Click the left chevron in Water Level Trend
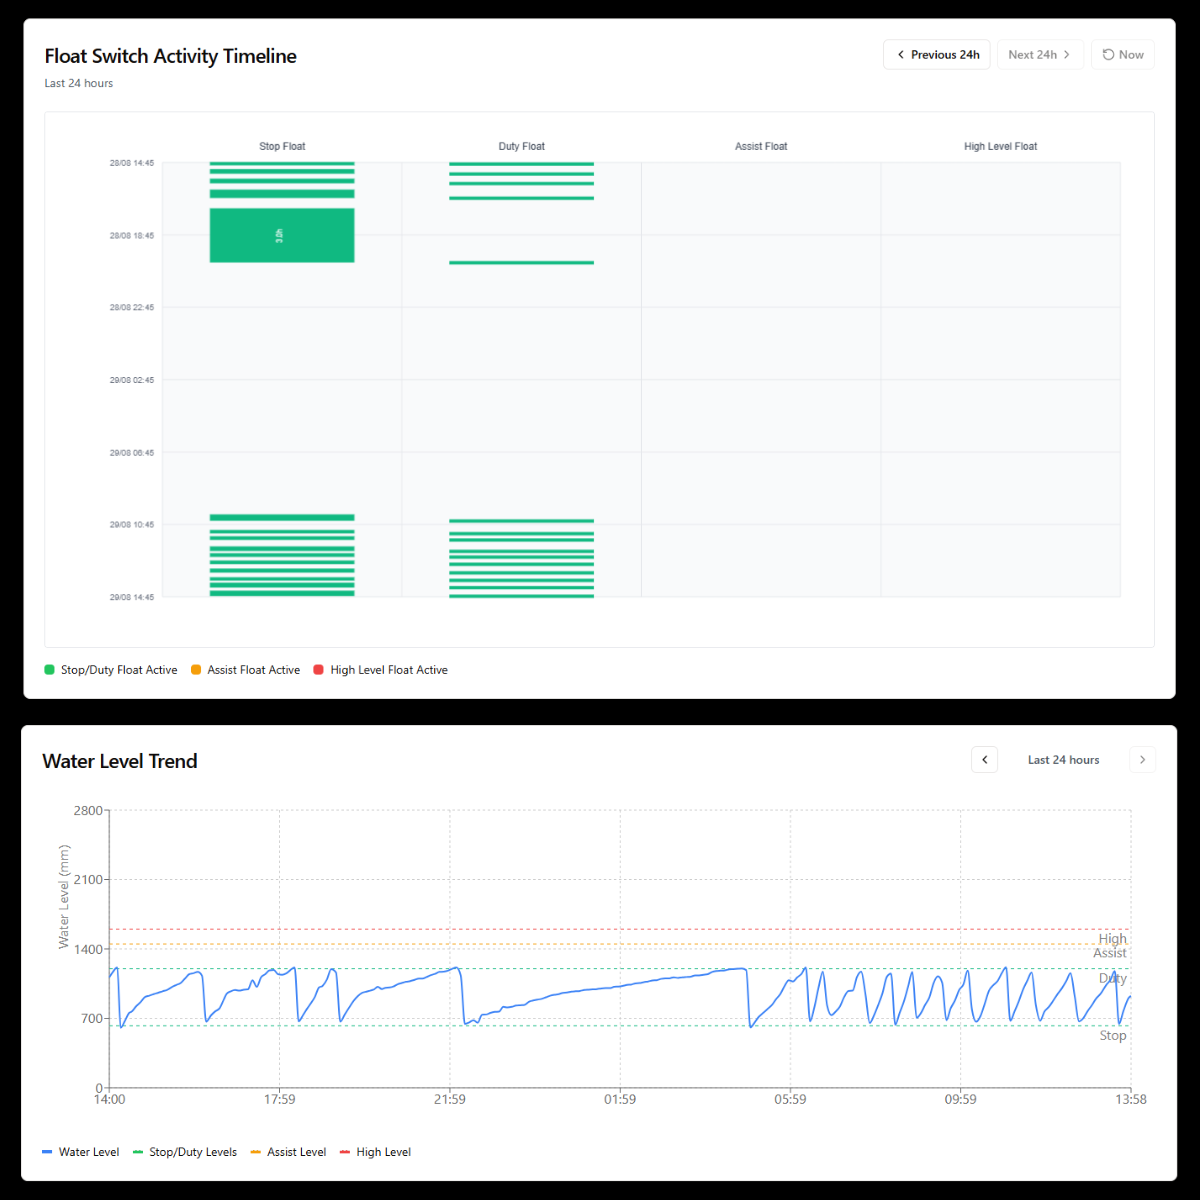 click(x=985, y=760)
